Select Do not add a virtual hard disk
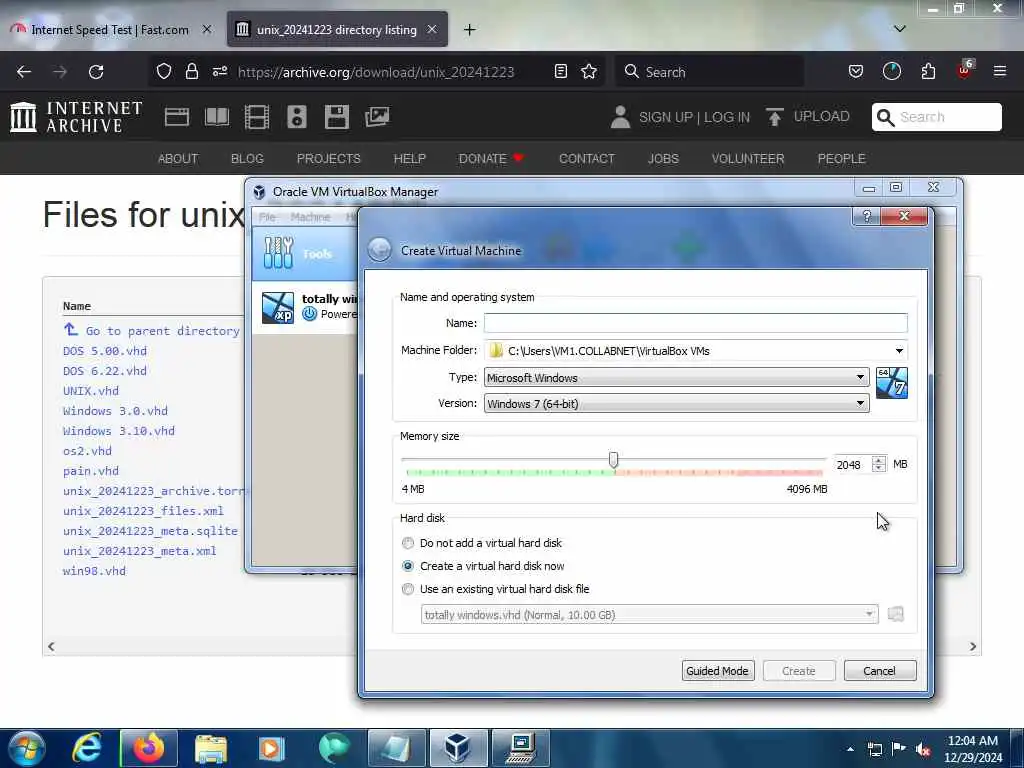Viewport: 1024px width, 768px height. (482, 543)
